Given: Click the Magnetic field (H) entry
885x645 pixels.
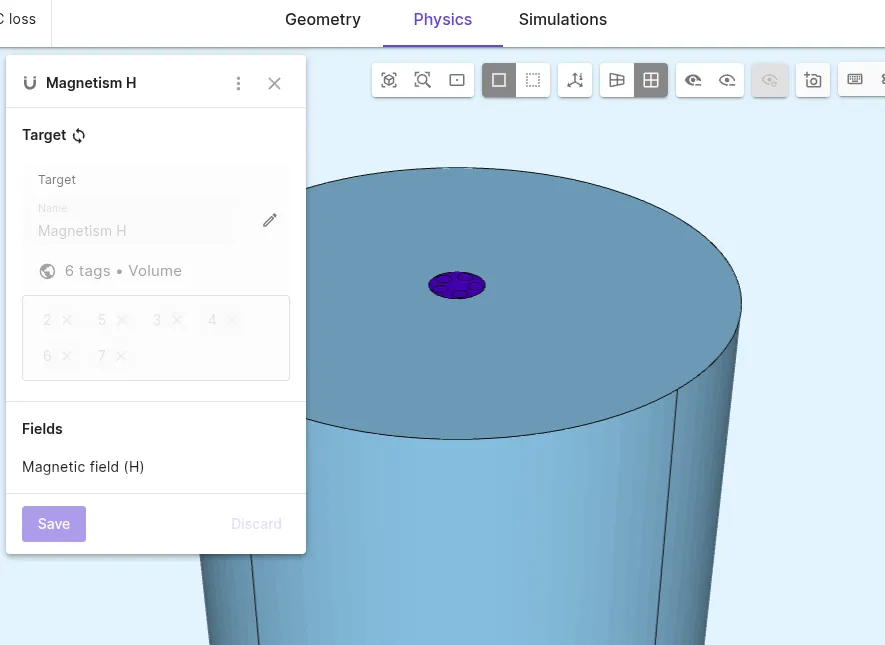Looking at the screenshot, I should (x=83, y=467).
